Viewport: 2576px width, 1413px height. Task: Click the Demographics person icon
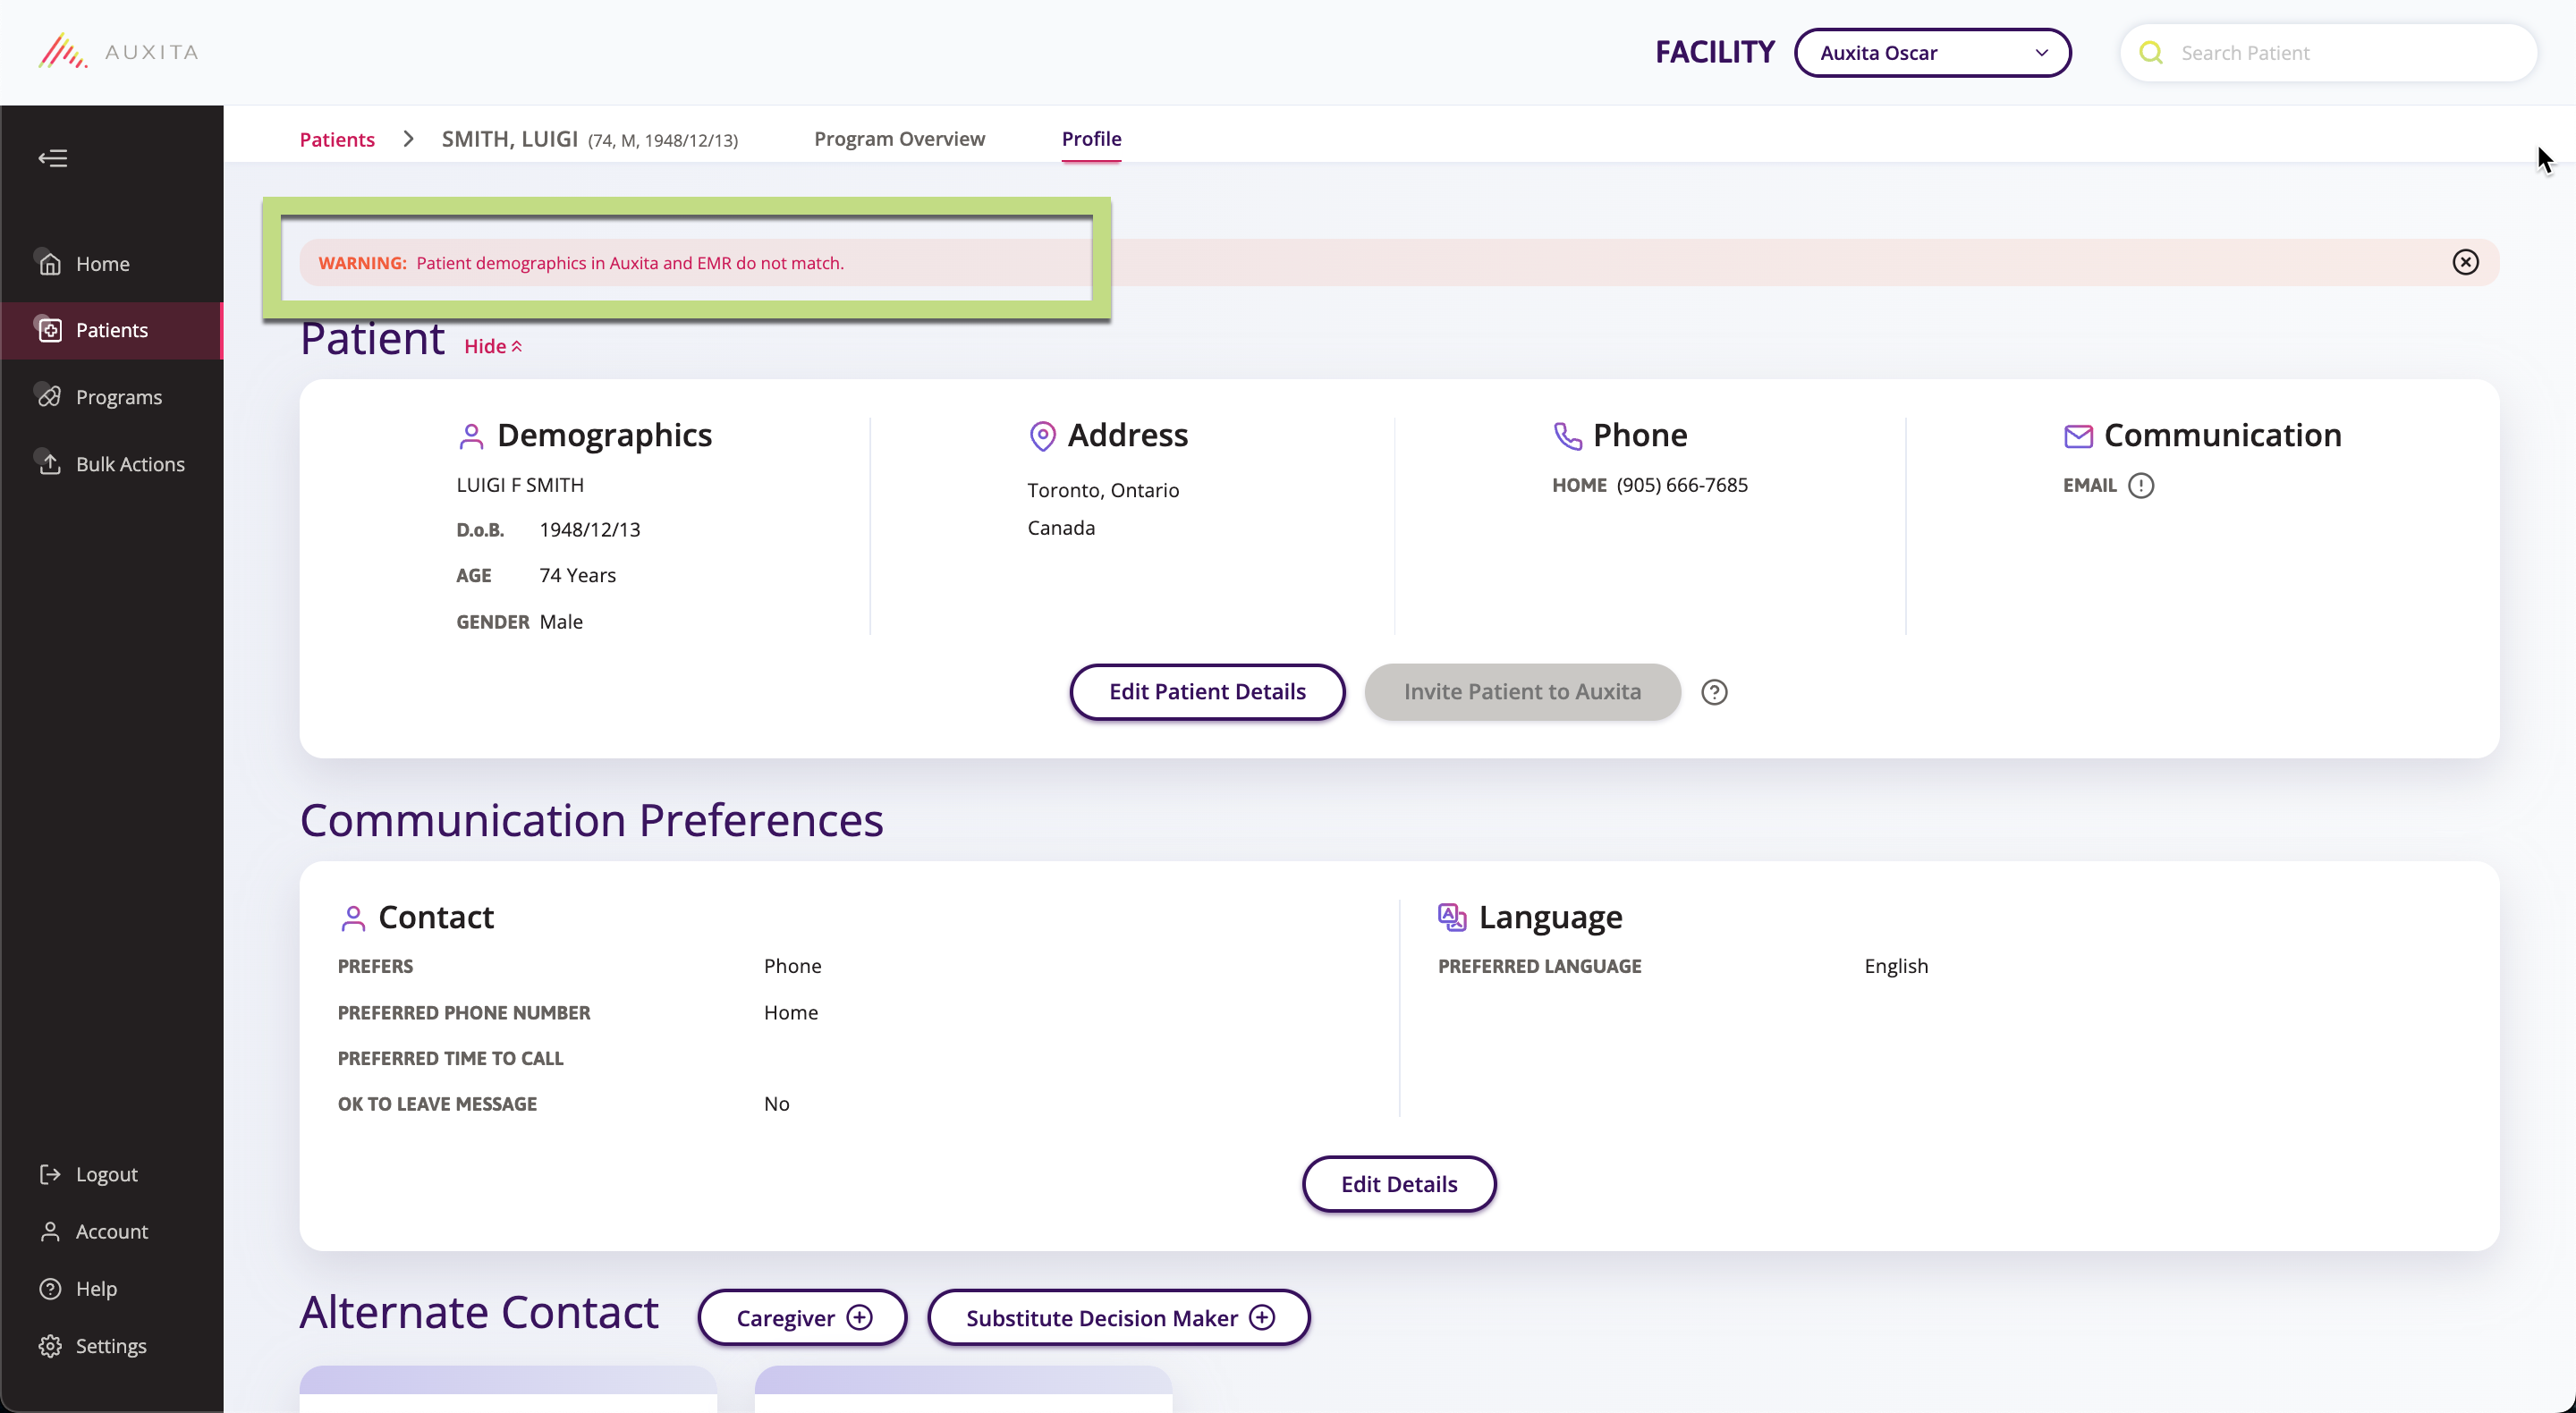pyautogui.click(x=471, y=436)
